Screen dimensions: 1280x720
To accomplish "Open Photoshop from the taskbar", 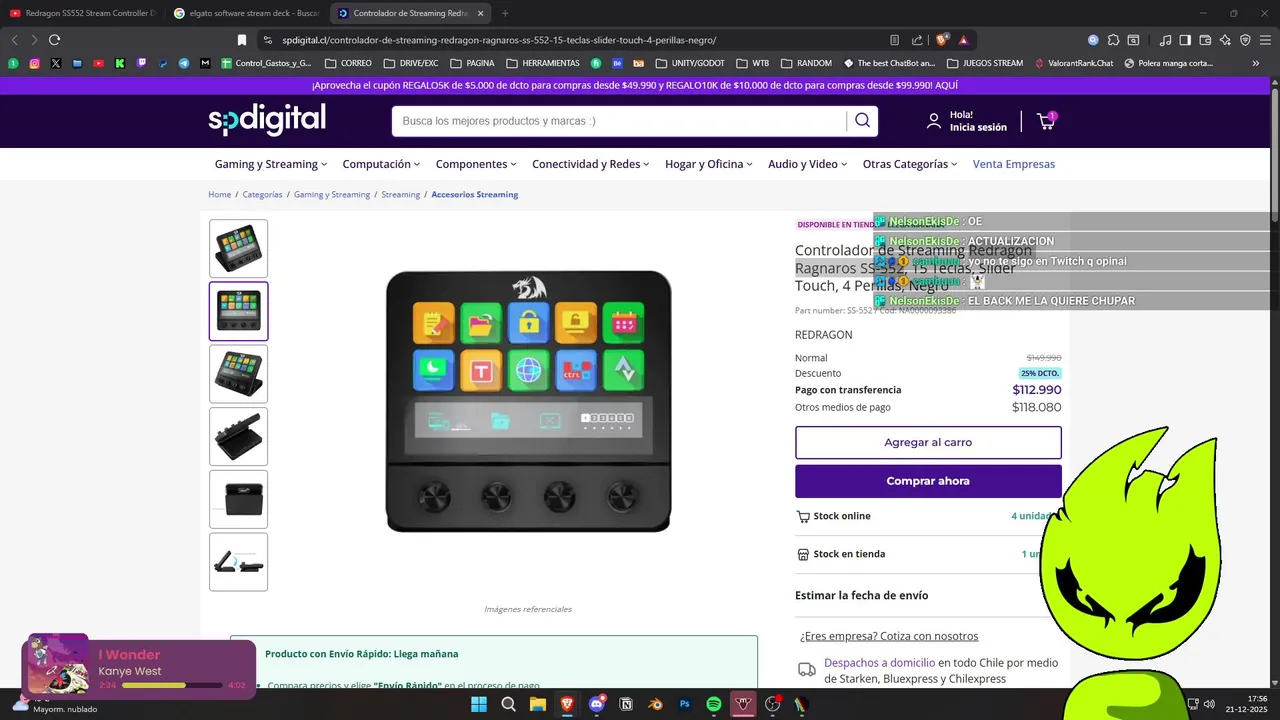I will pos(685,704).
